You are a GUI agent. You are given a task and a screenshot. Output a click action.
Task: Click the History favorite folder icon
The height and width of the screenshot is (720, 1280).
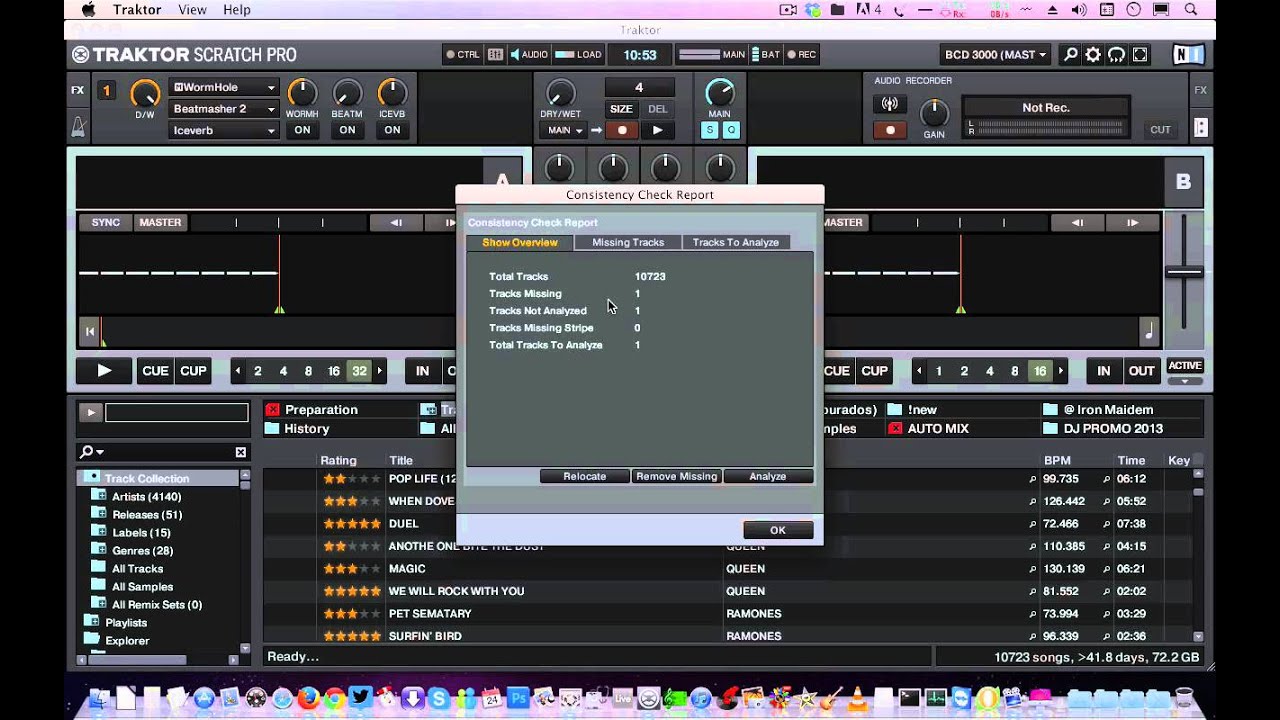point(272,428)
